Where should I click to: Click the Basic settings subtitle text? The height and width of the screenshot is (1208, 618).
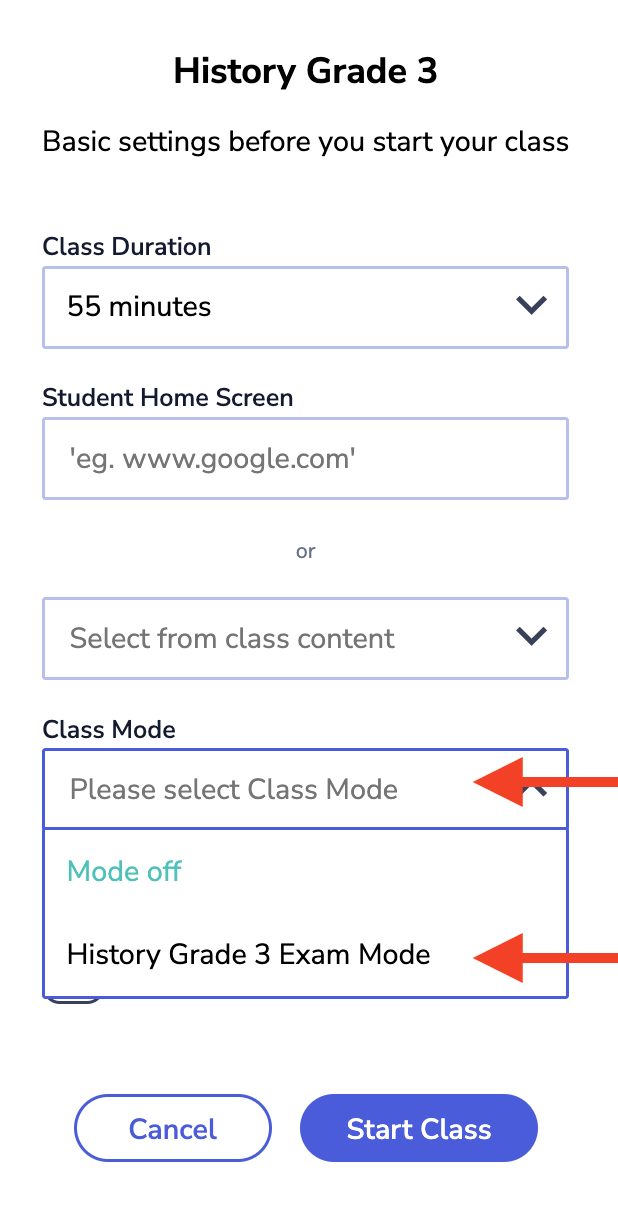[305, 141]
